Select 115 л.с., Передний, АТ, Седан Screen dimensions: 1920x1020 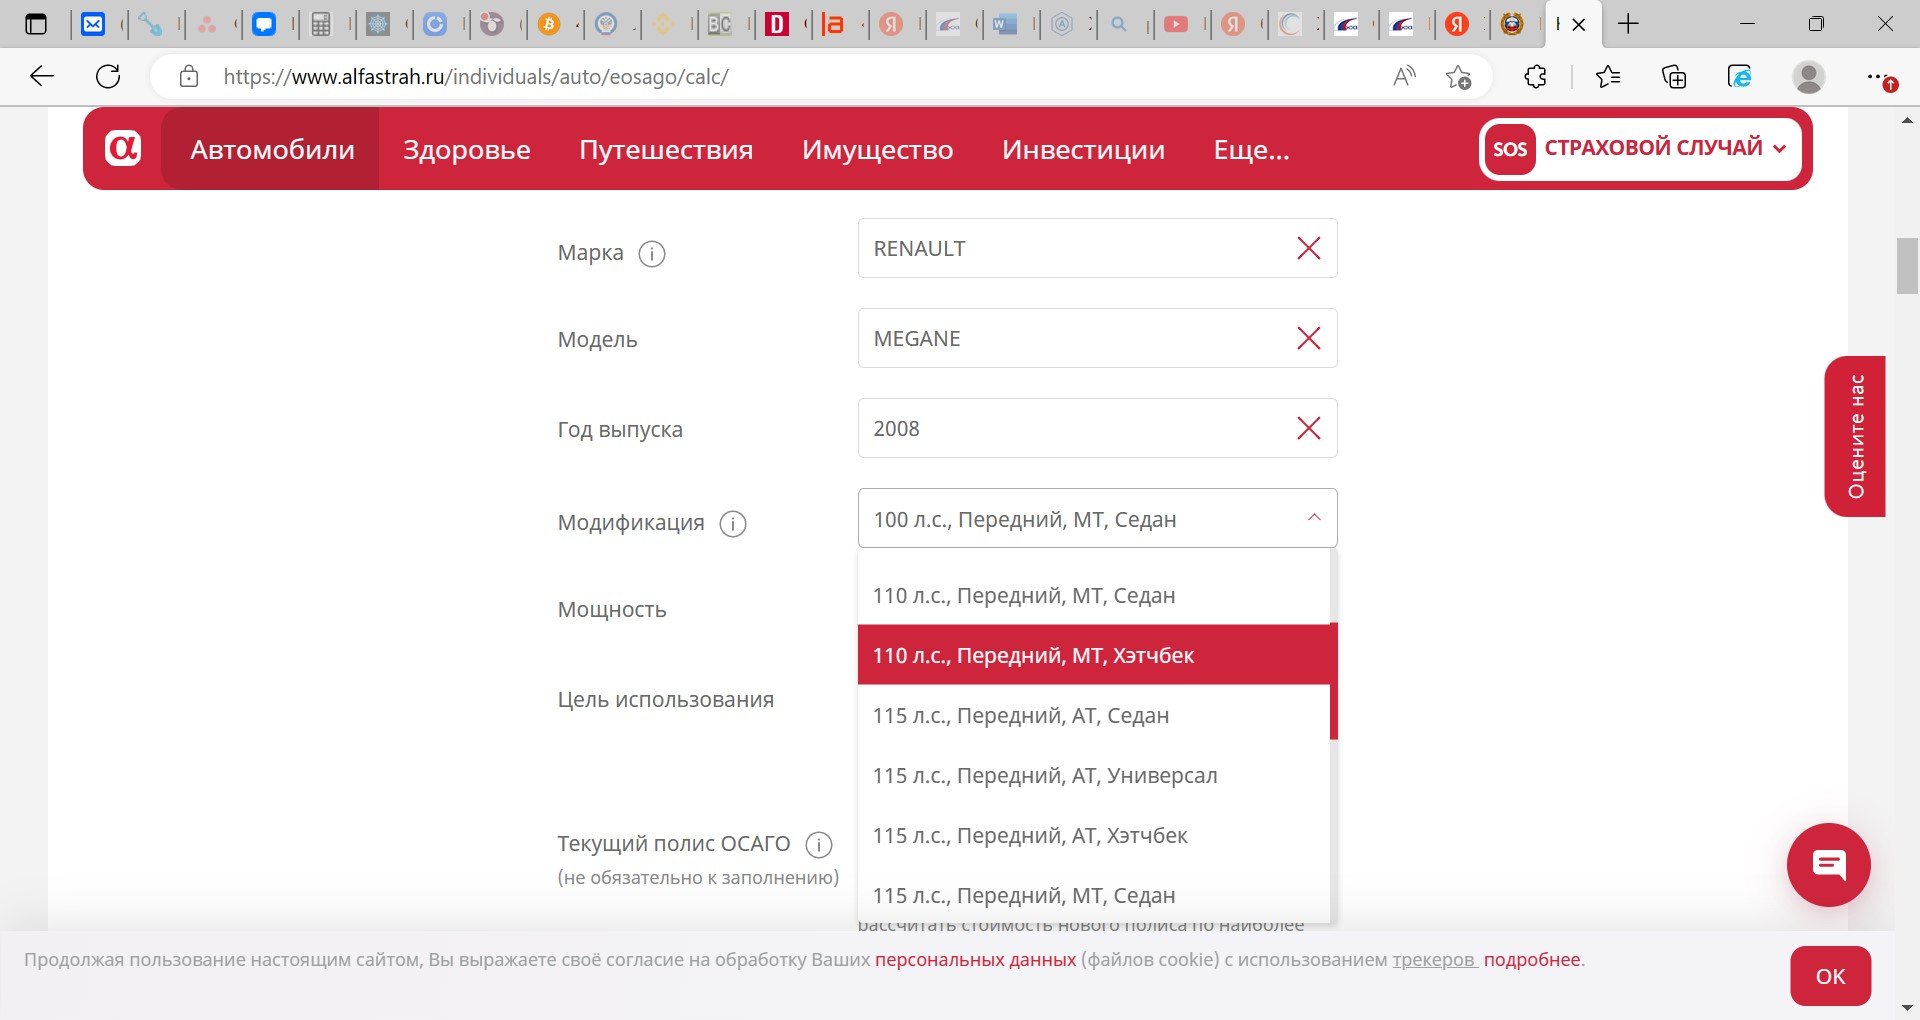tap(1093, 715)
